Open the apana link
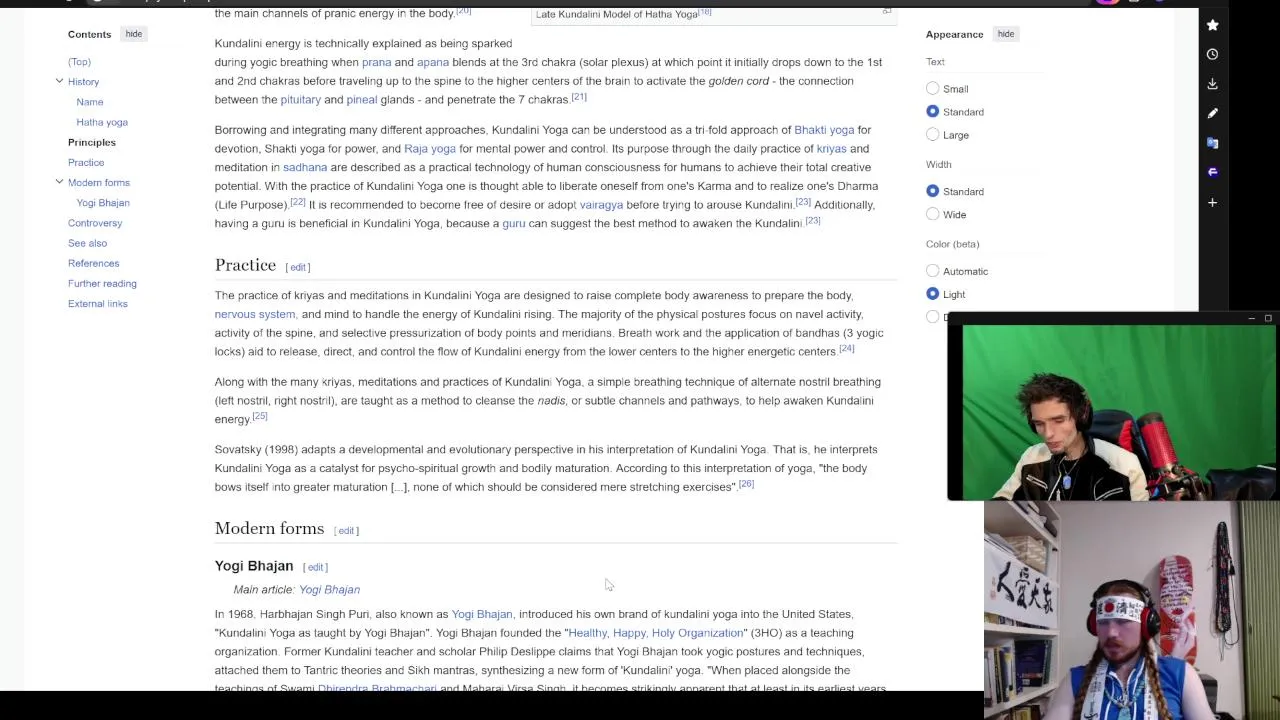The height and width of the screenshot is (720, 1280). click(433, 62)
